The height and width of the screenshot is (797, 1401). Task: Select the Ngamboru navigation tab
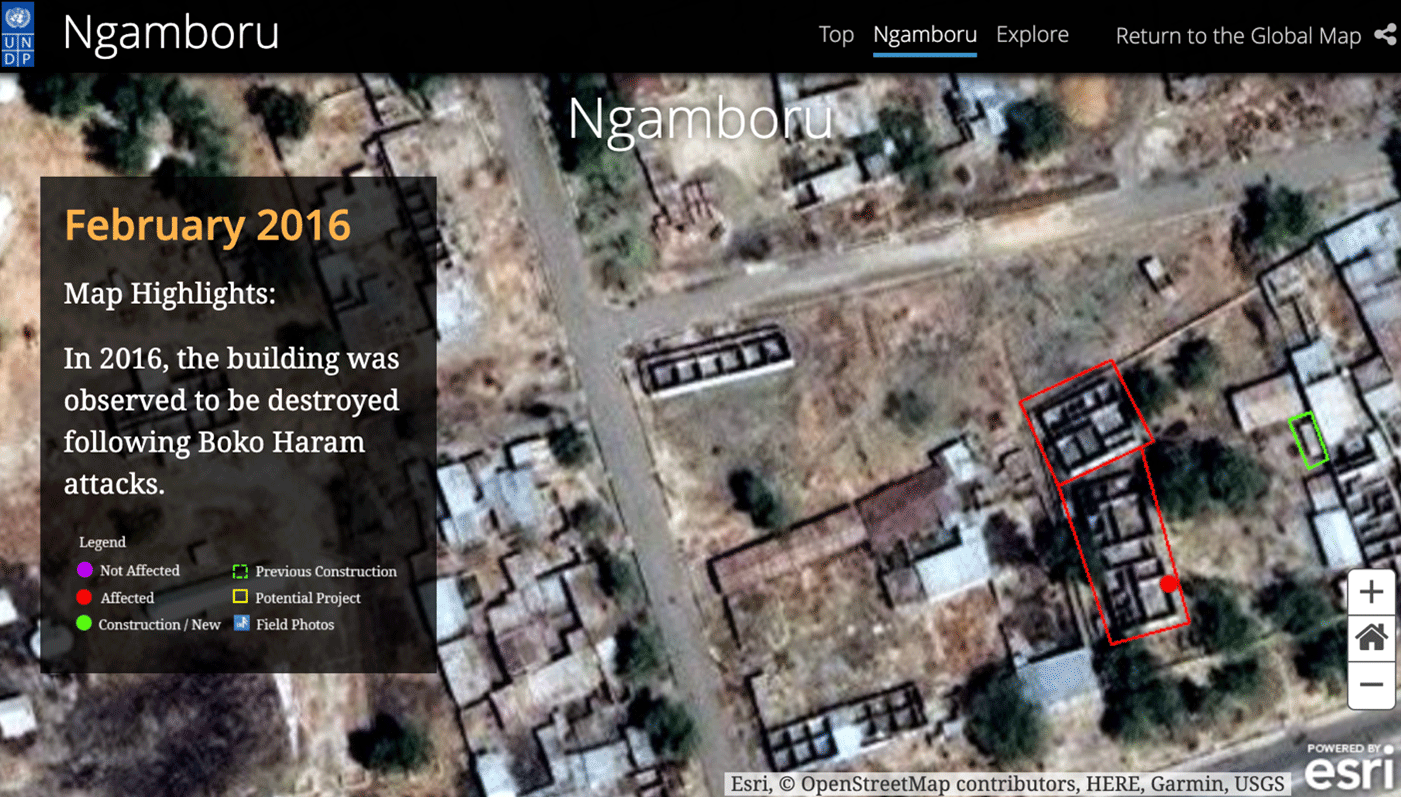924,35
